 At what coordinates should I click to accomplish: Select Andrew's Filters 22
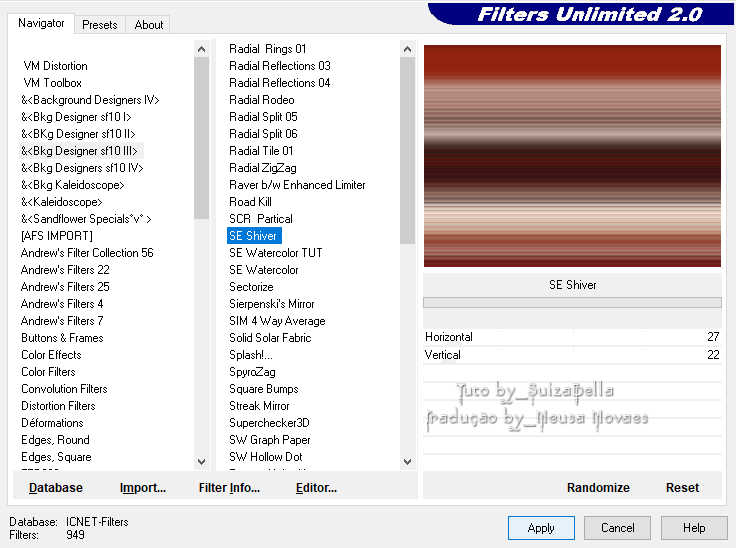65,270
